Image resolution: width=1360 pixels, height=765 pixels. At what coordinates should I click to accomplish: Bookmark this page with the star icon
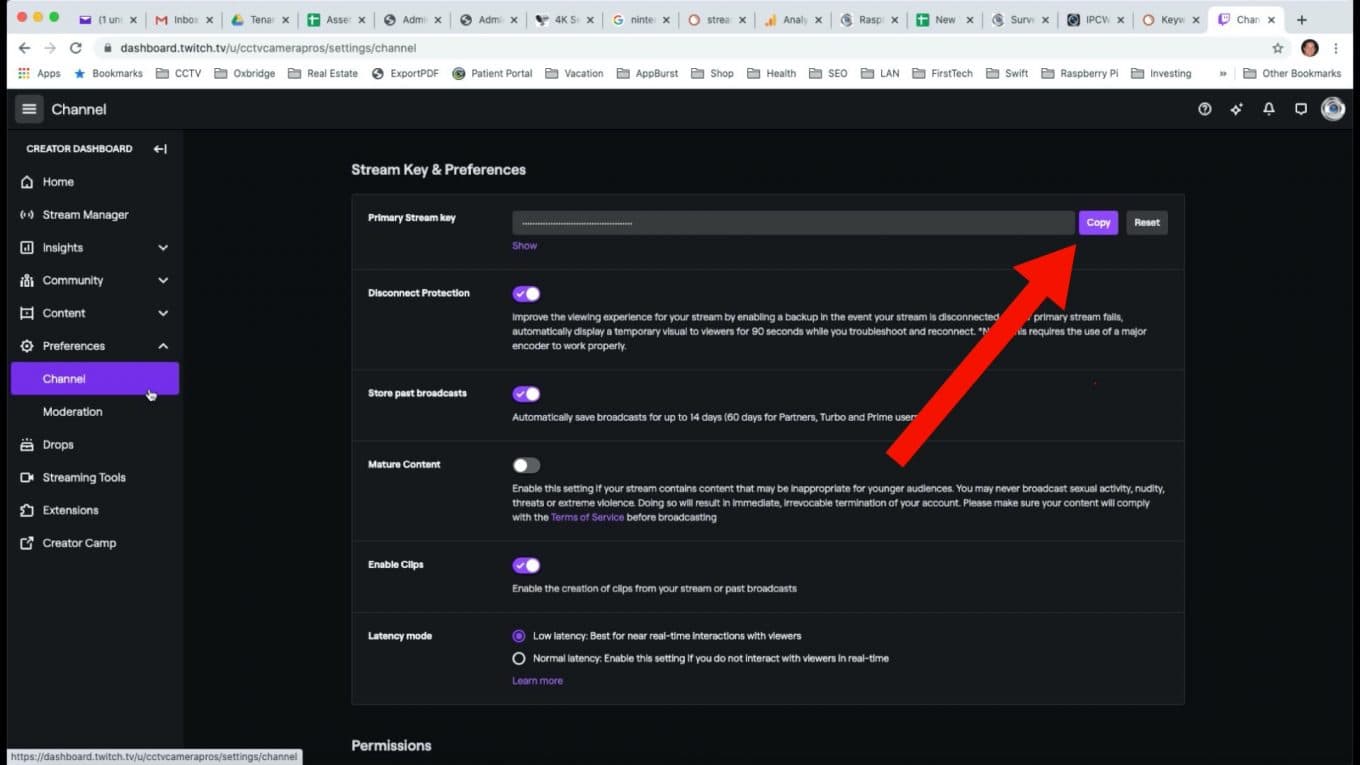tap(1277, 48)
